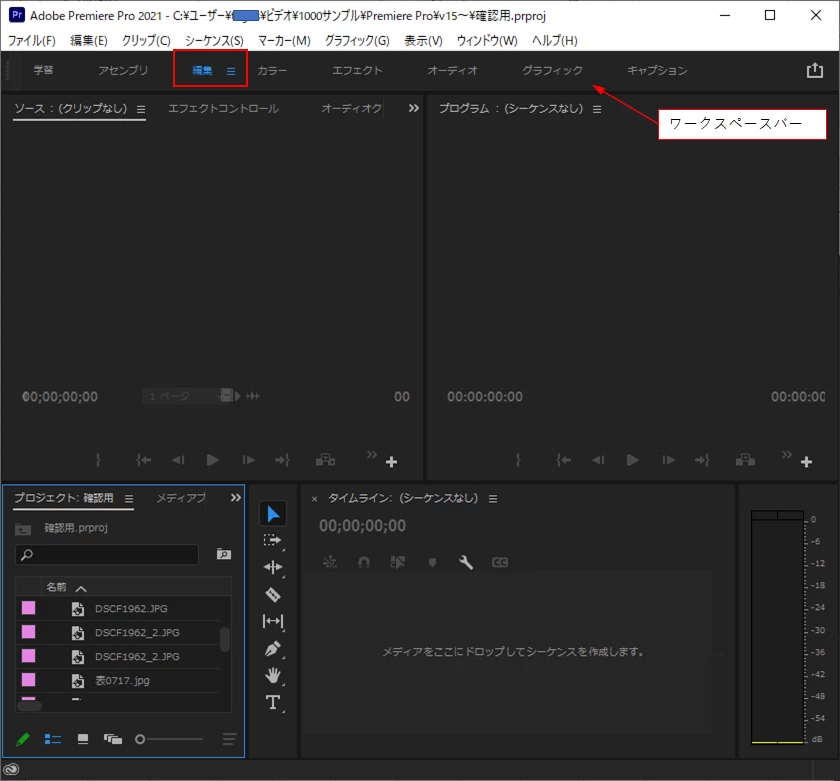Image resolution: width=840 pixels, height=781 pixels.
Task: Open Program monitor button editor plus
Action: tap(806, 462)
